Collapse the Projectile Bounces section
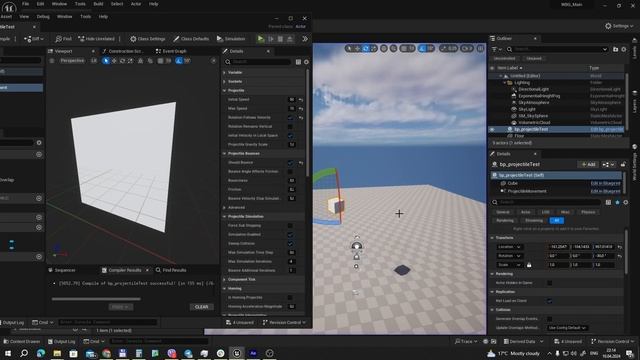Image resolution: width=640 pixels, height=360 pixels. 224,153
